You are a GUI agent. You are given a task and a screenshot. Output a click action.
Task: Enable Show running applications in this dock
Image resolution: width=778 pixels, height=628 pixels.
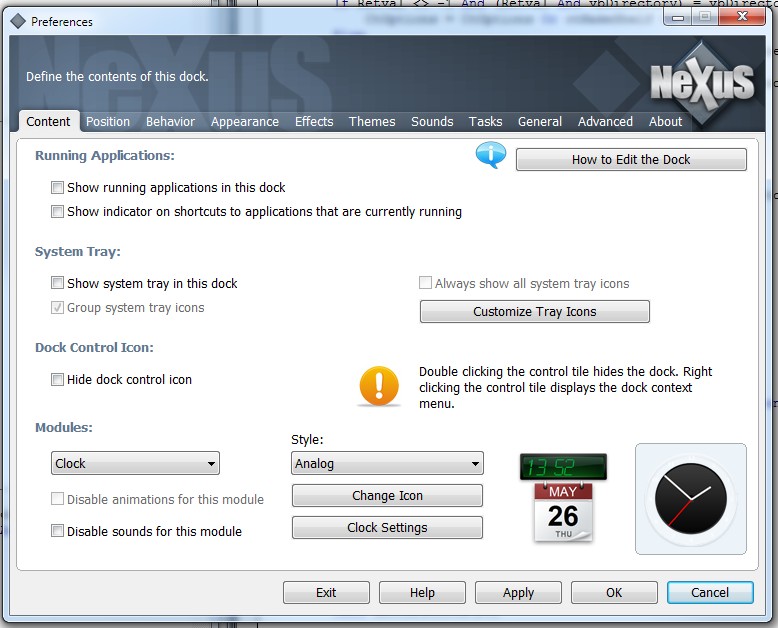[58, 188]
